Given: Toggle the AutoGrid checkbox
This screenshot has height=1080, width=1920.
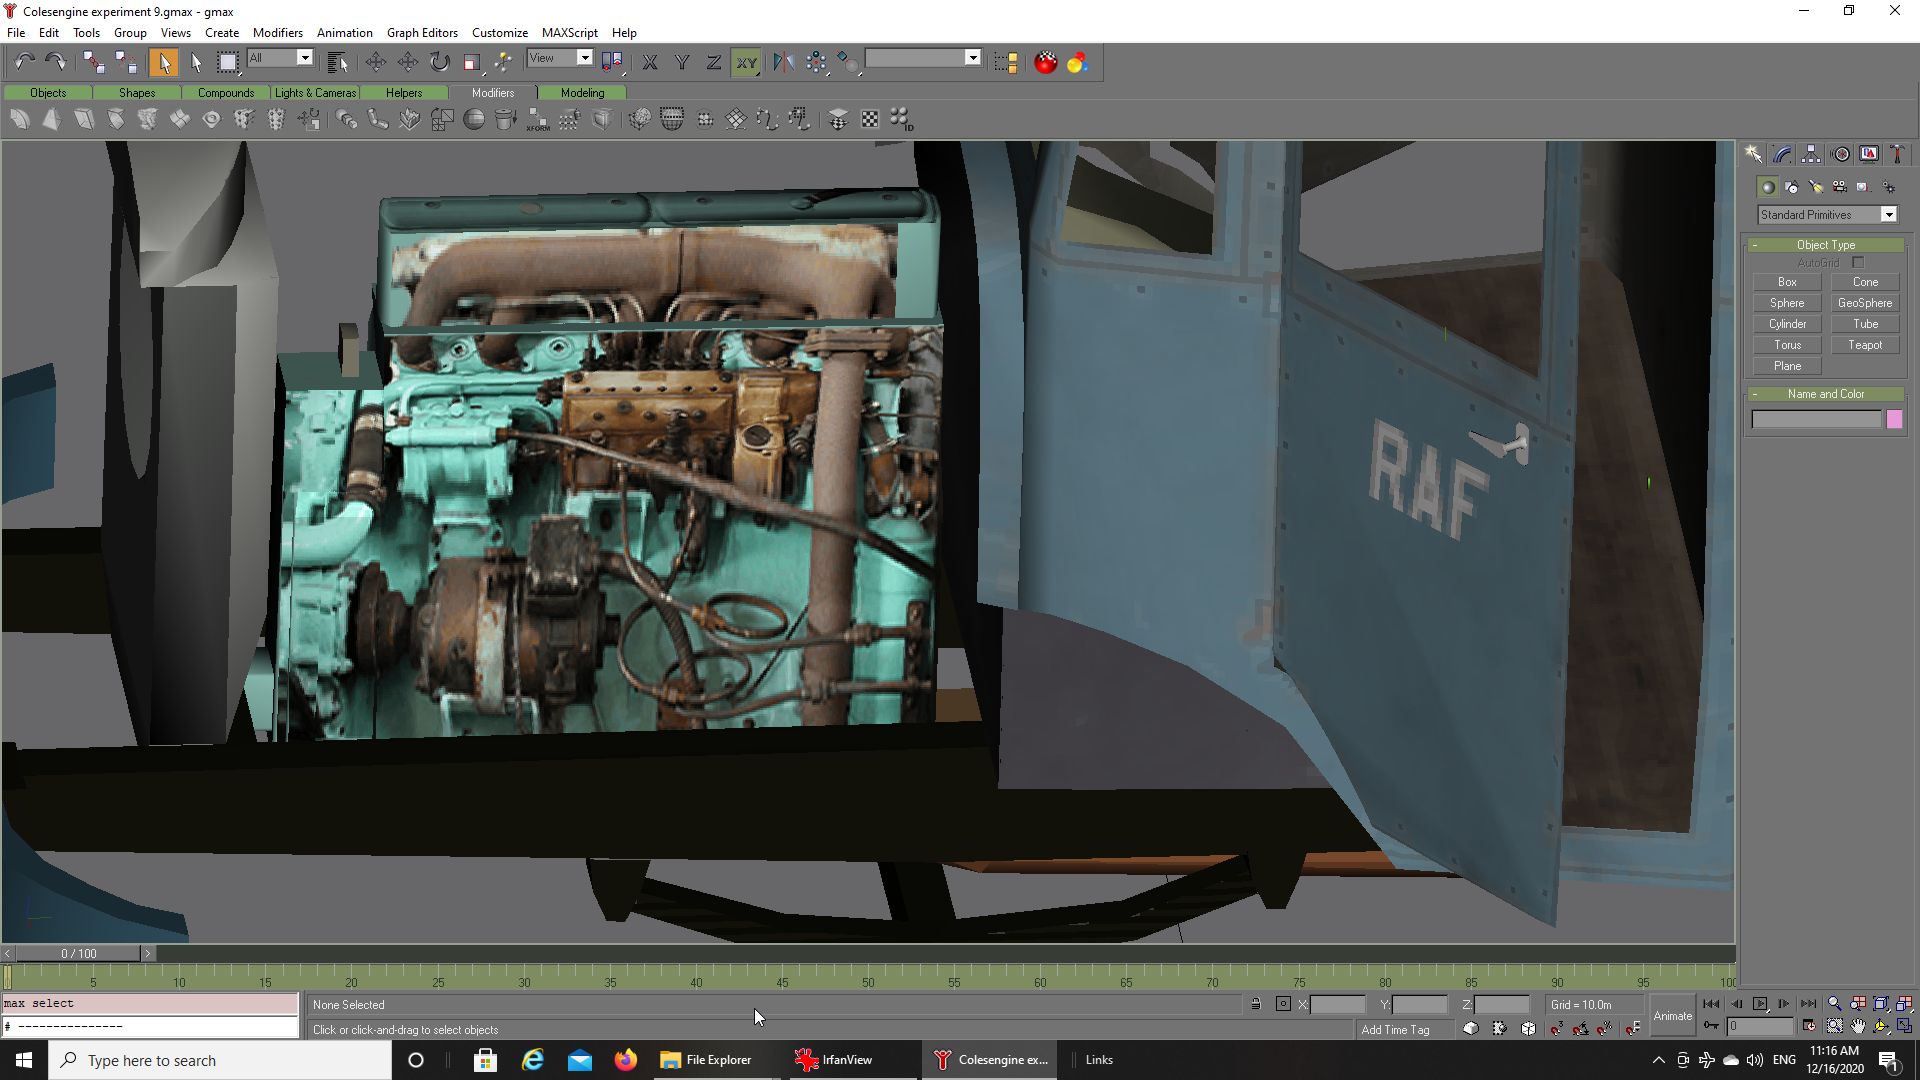Looking at the screenshot, I should tap(1858, 263).
